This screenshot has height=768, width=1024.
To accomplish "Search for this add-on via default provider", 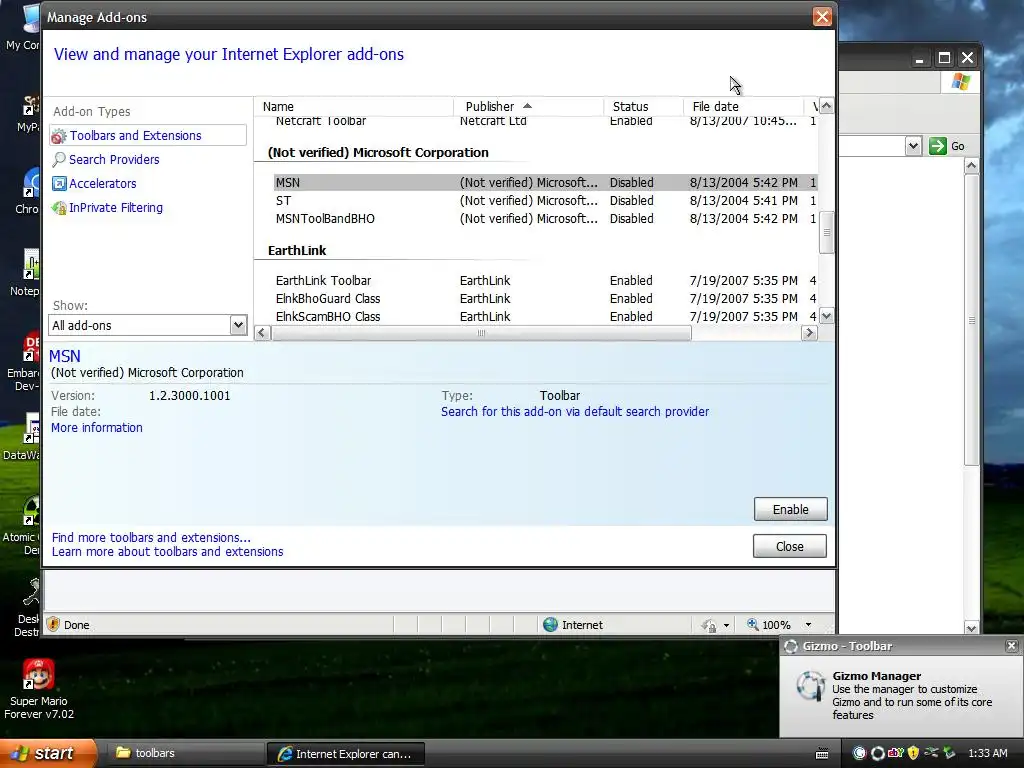I will (x=575, y=411).
